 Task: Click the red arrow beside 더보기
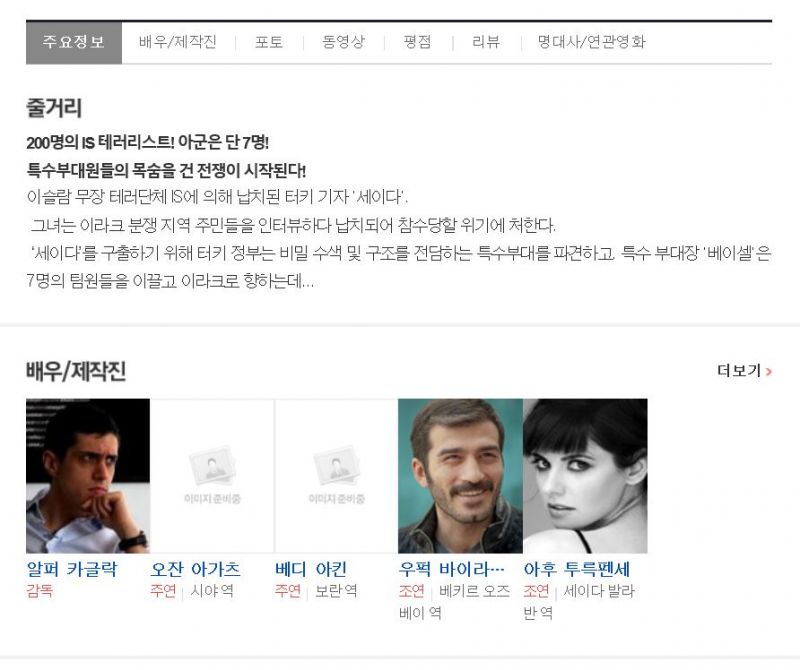tap(769, 371)
